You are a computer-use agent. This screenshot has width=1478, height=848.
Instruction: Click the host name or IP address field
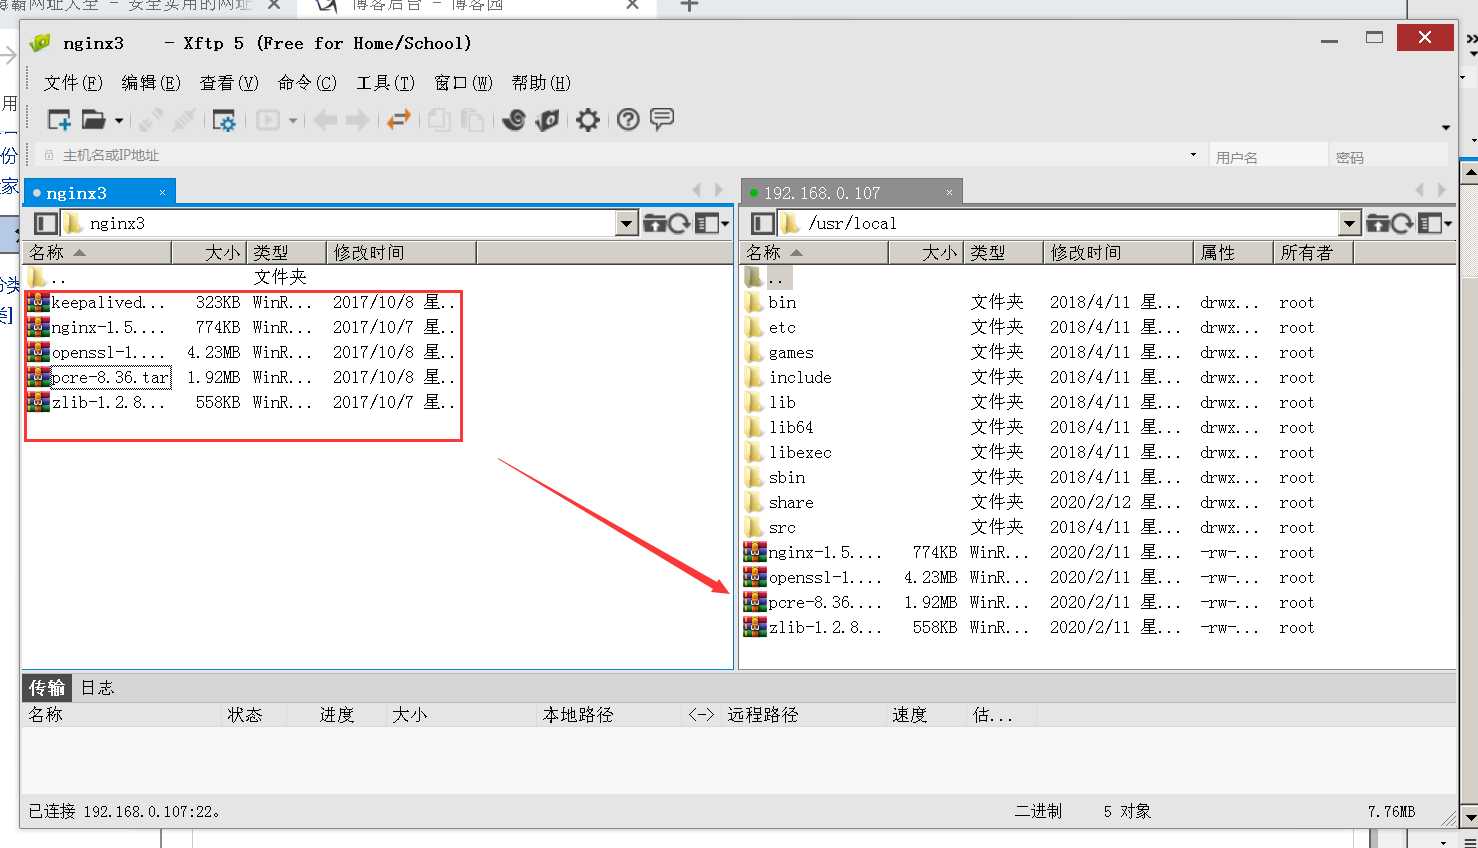click(620, 155)
